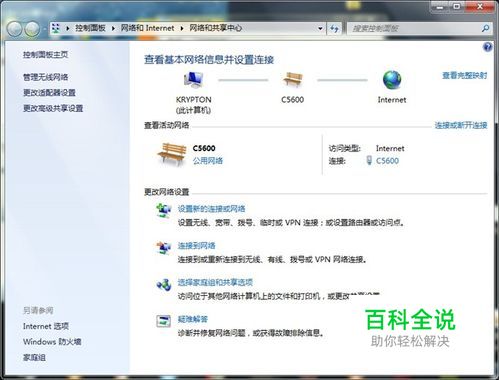Open 家庭组 in the sidebar
This screenshot has height=380, width=499.
pos(34,357)
